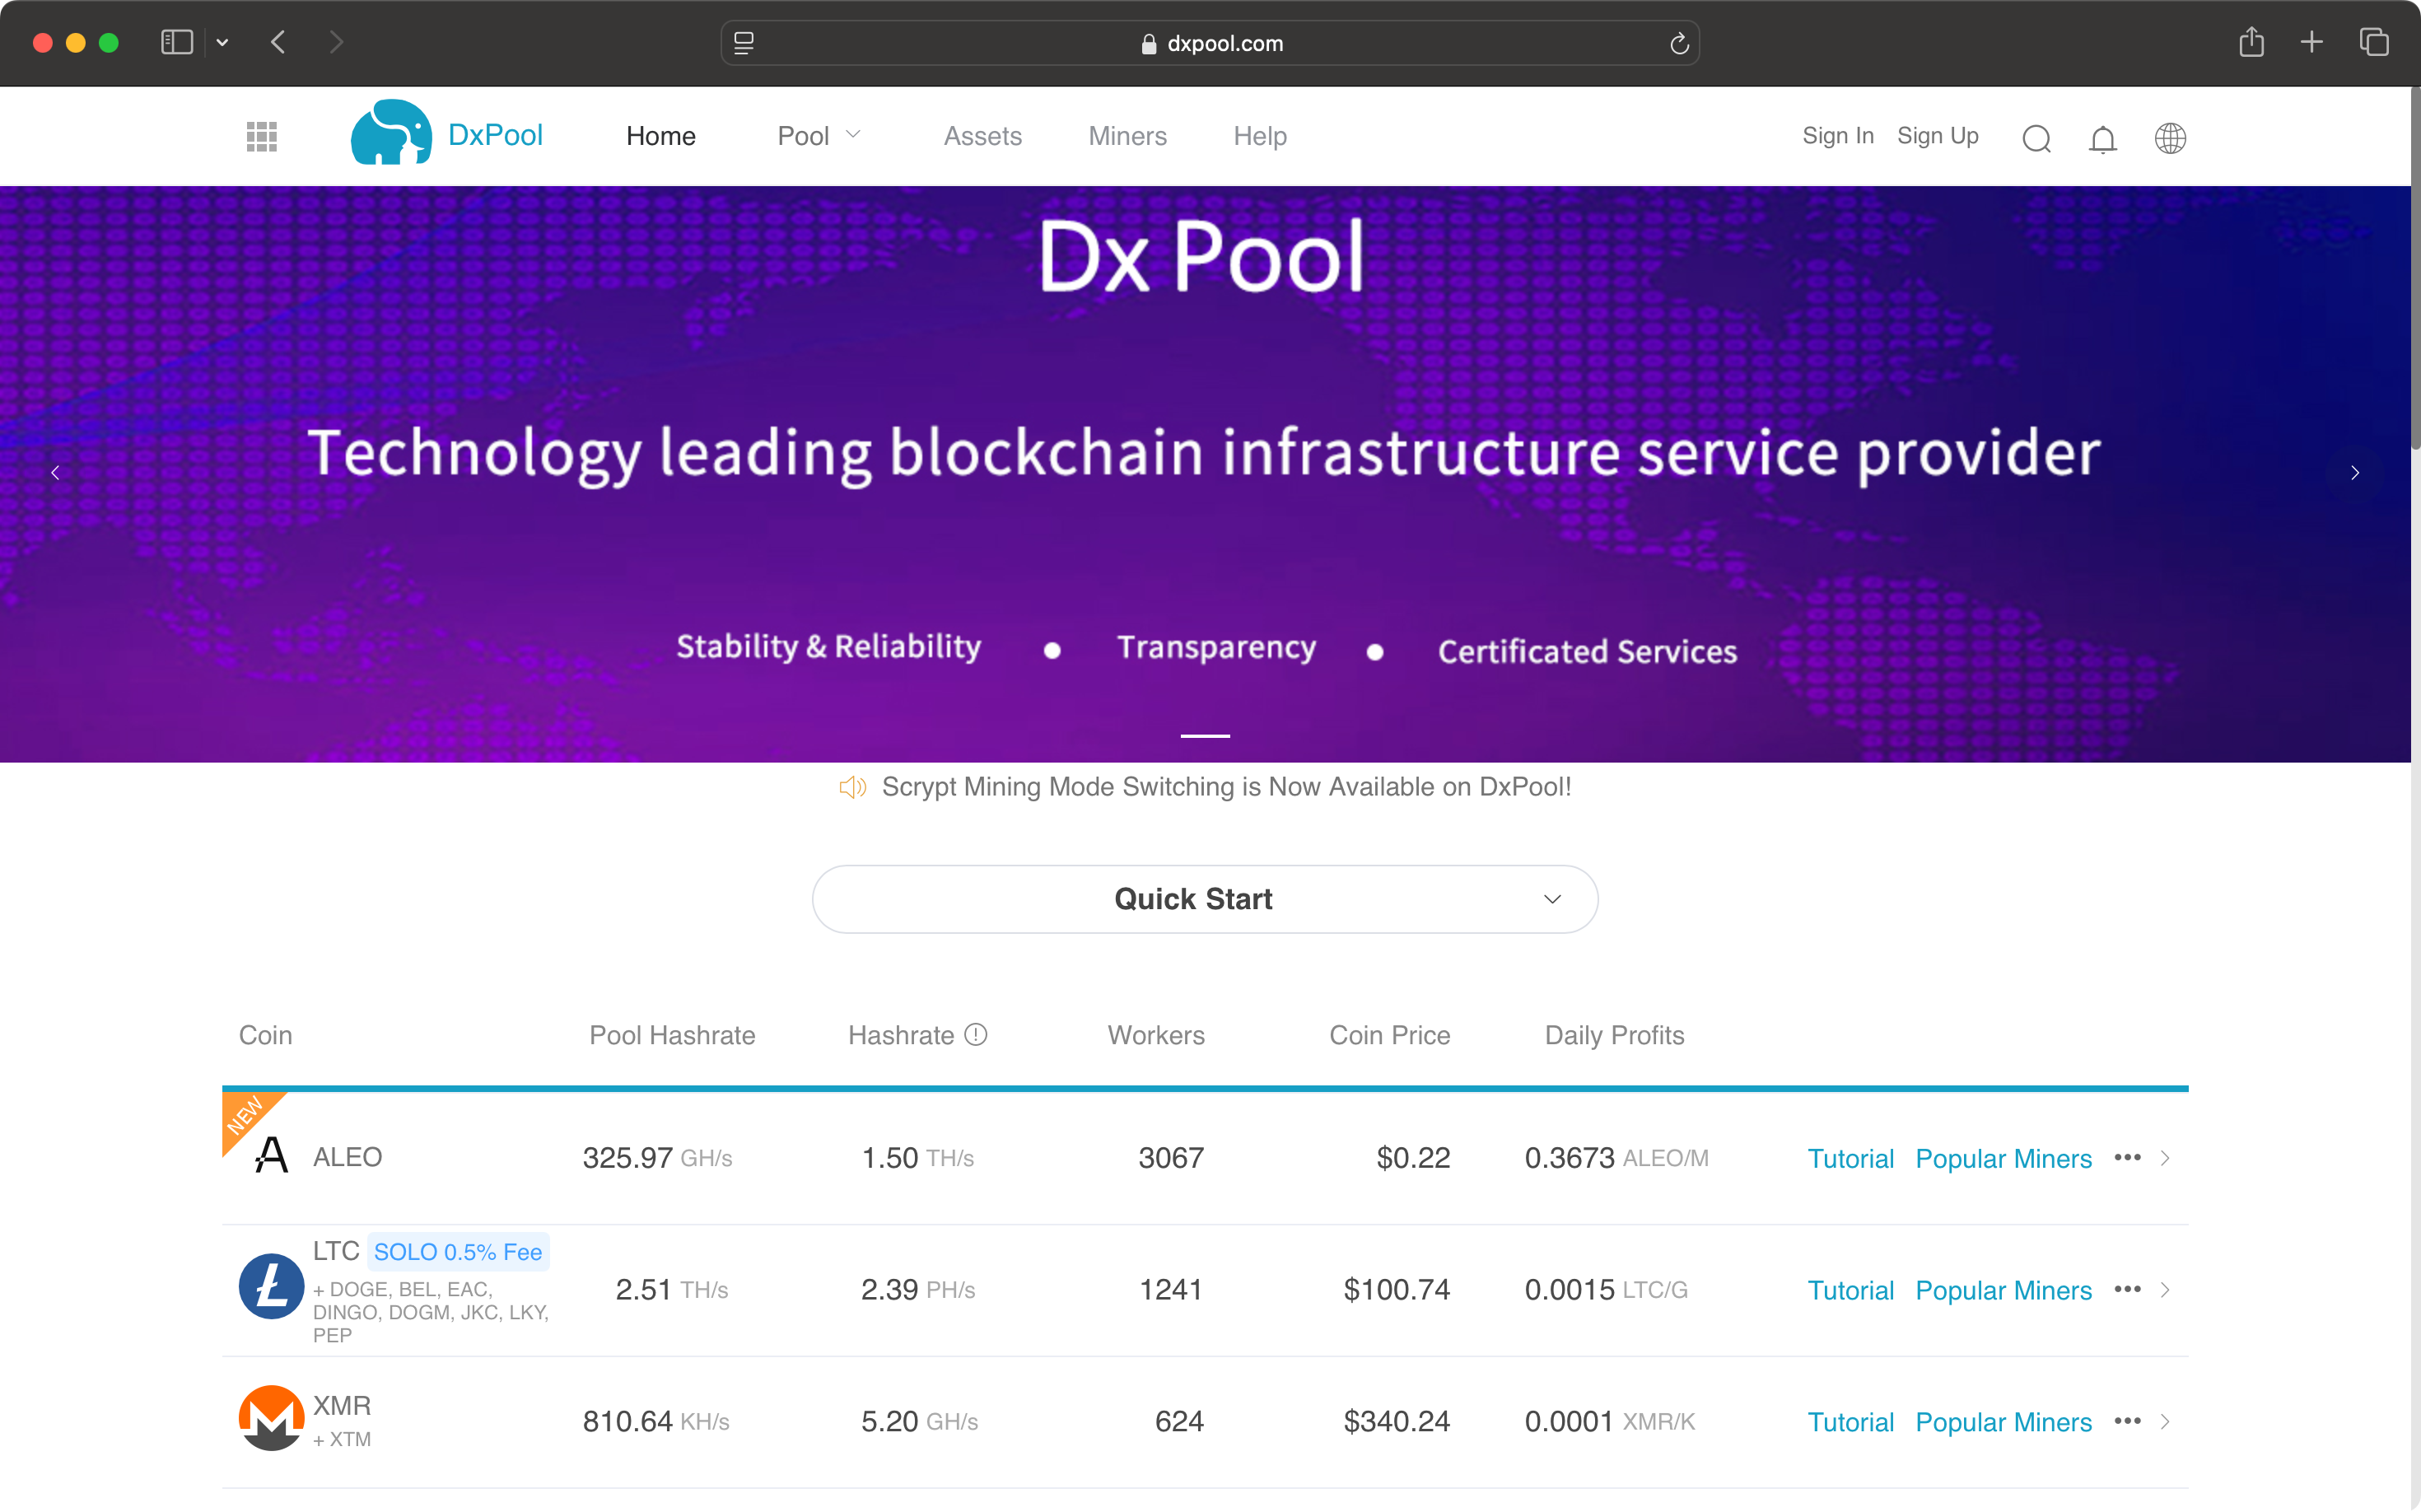Click the Coin Price column header
The image size is (2421, 1512).
click(x=1389, y=1035)
